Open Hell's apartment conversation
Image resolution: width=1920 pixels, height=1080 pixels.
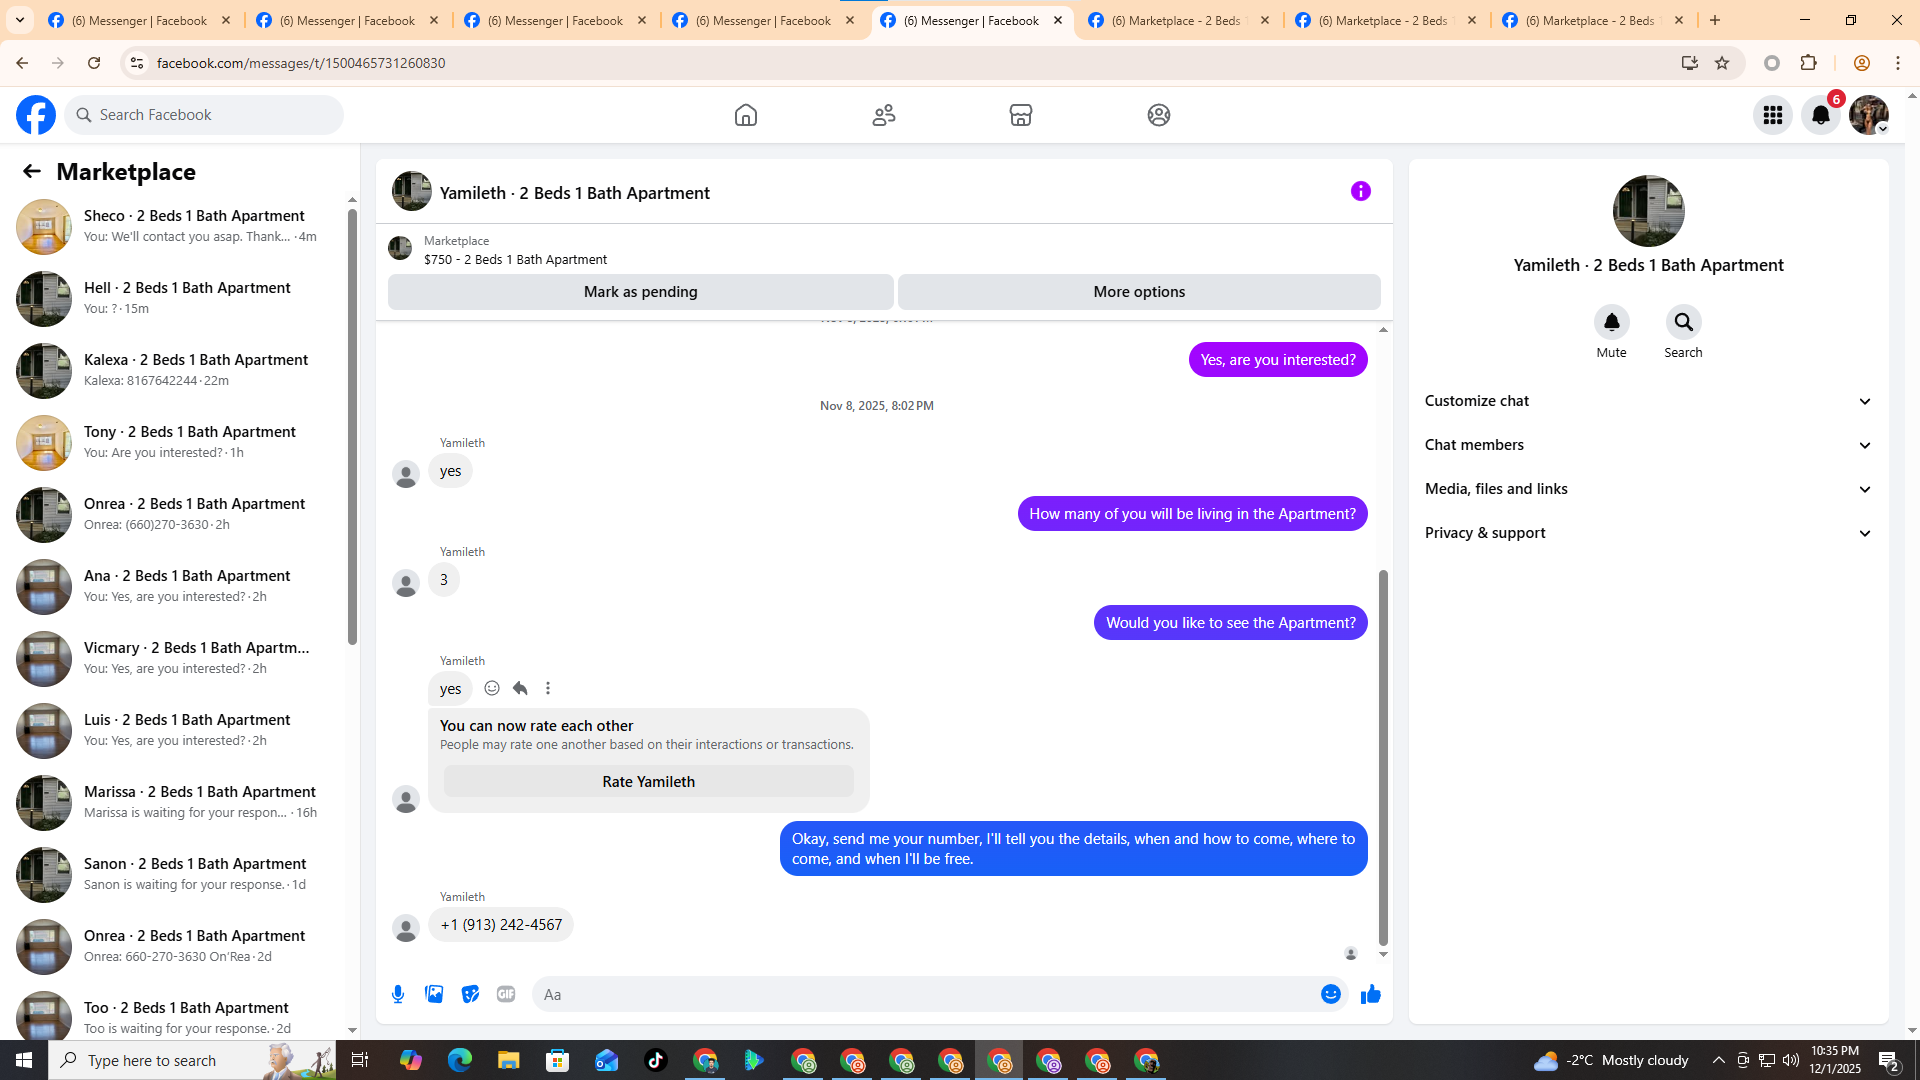pos(176,298)
